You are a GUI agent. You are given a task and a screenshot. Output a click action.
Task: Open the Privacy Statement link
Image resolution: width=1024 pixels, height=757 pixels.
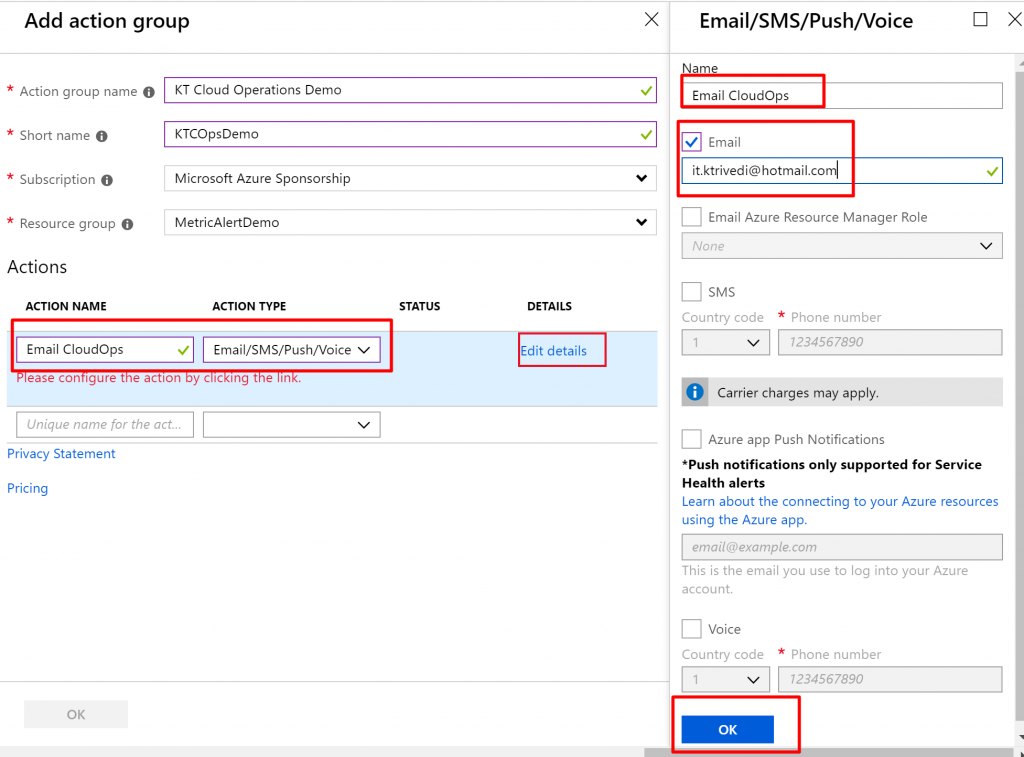[x=61, y=454]
